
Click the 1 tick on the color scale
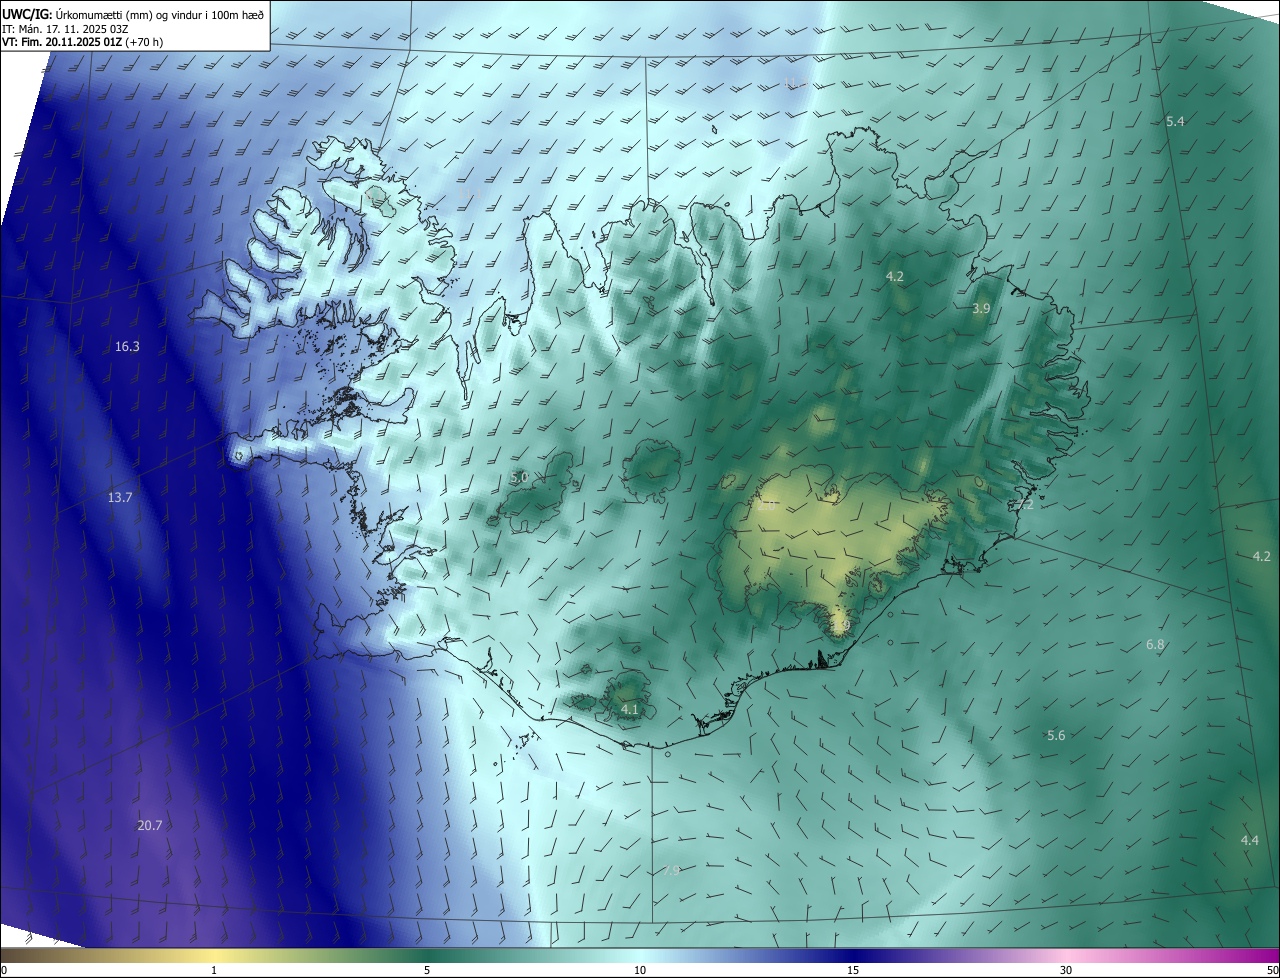(214, 970)
